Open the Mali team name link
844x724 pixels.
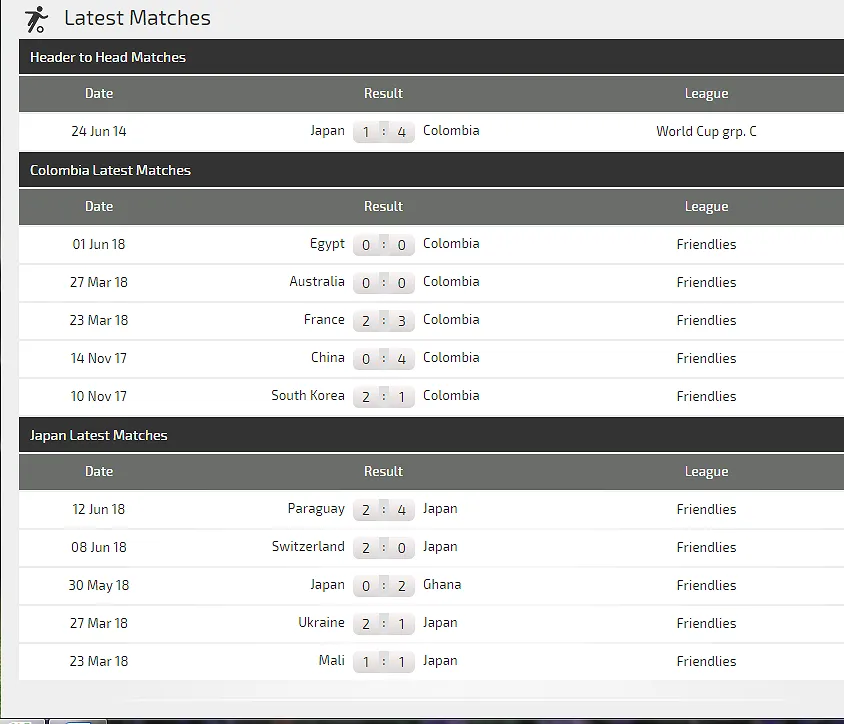(x=331, y=660)
